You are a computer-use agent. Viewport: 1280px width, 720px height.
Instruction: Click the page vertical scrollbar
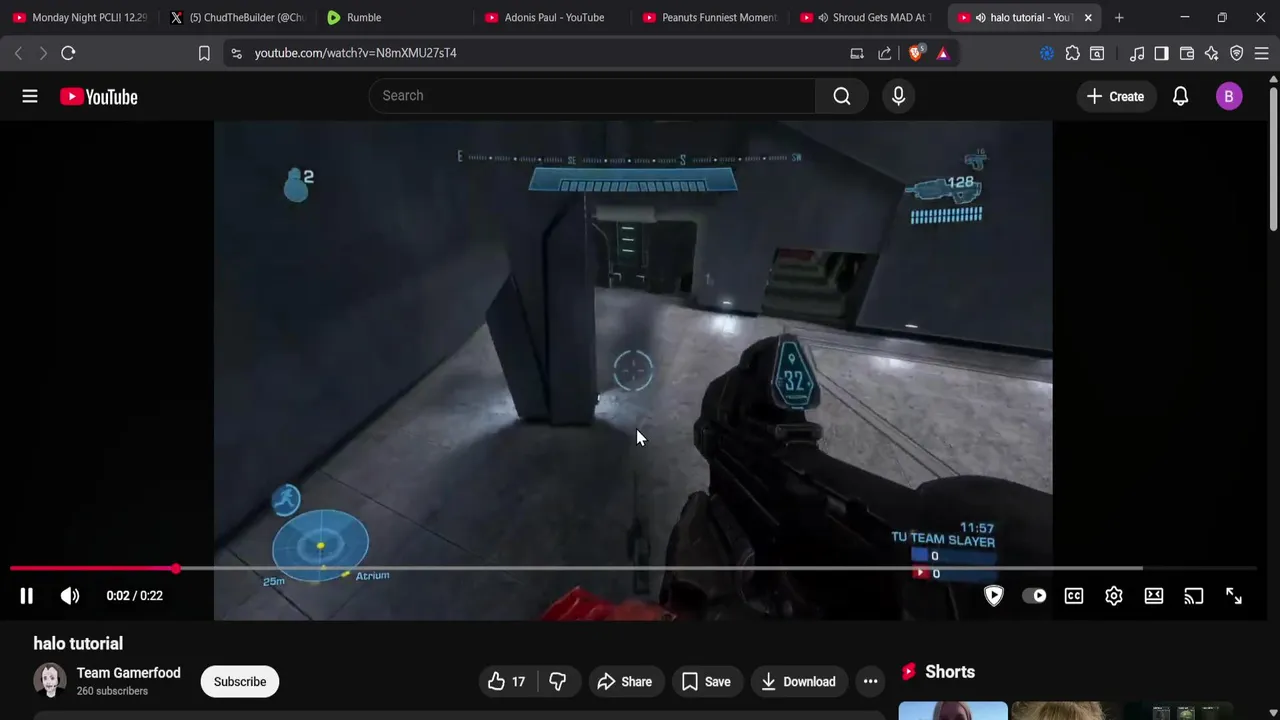[x=1273, y=158]
